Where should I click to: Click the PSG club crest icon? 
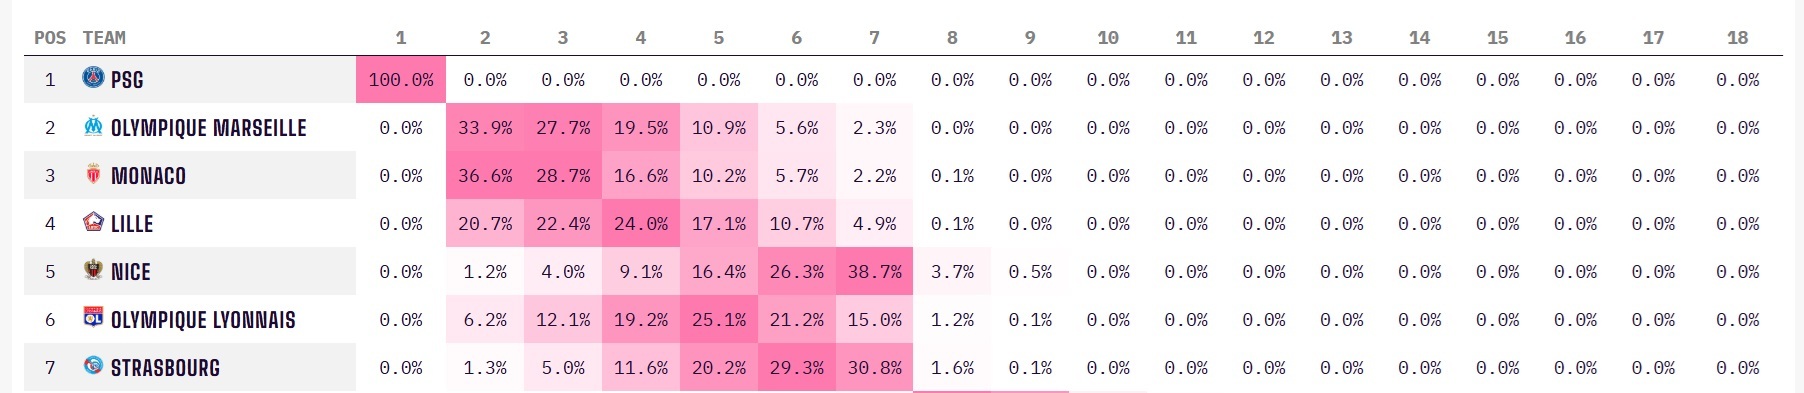click(93, 78)
